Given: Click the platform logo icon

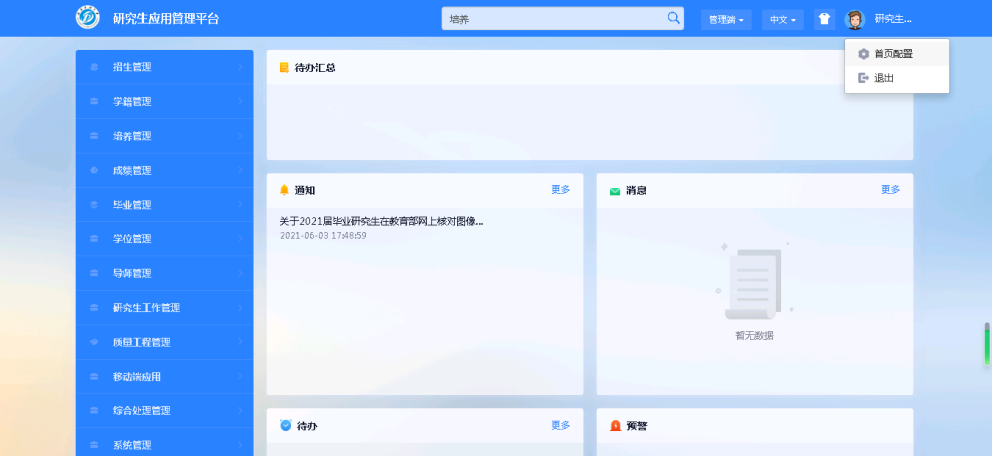Looking at the screenshot, I should click(88, 18).
